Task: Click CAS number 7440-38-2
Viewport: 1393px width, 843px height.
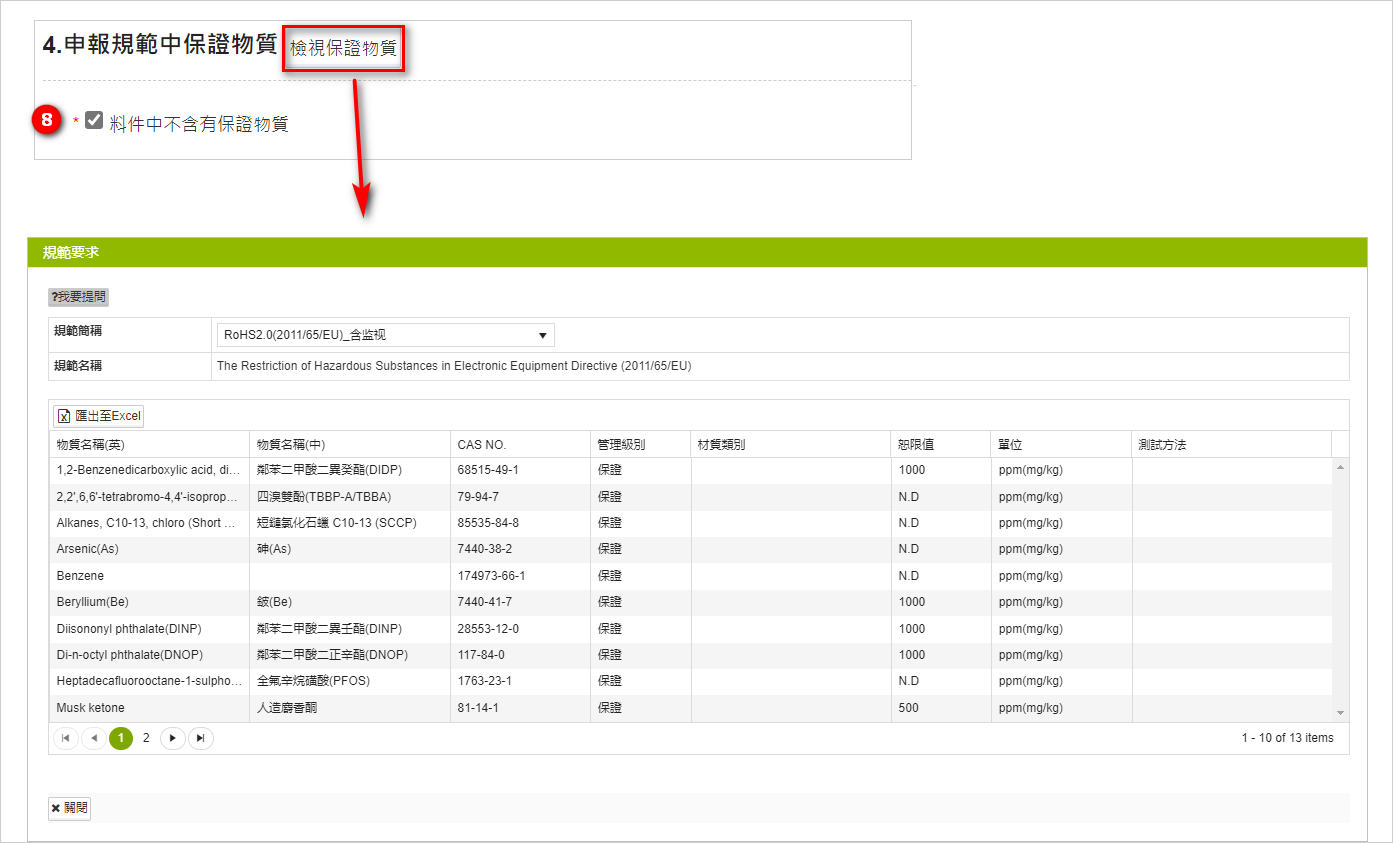Action: click(x=485, y=549)
